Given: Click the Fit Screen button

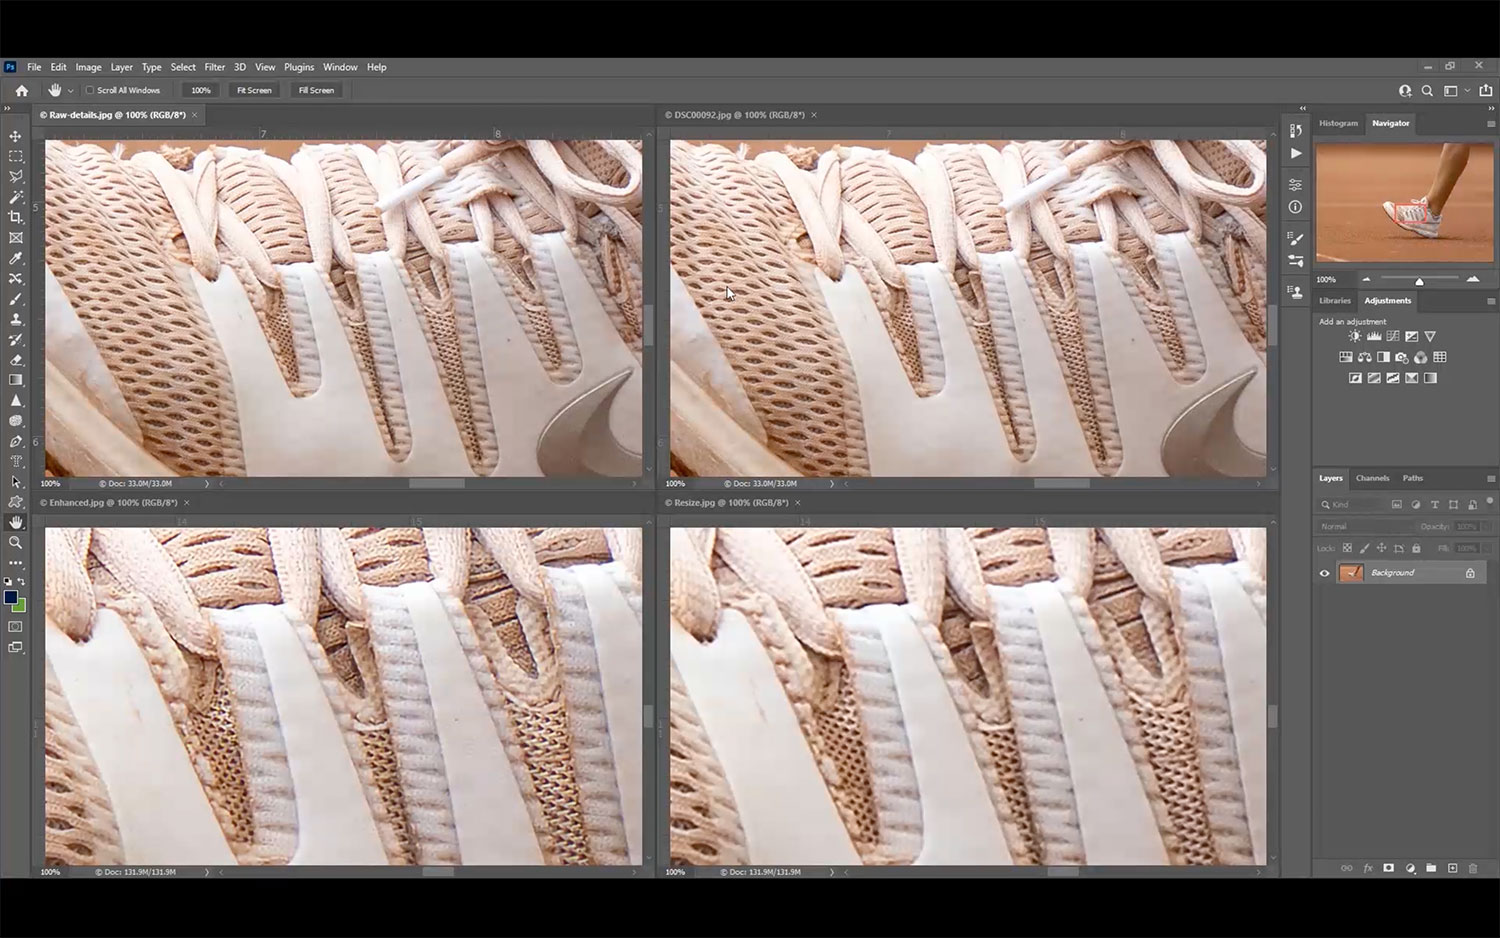Looking at the screenshot, I should coord(254,90).
